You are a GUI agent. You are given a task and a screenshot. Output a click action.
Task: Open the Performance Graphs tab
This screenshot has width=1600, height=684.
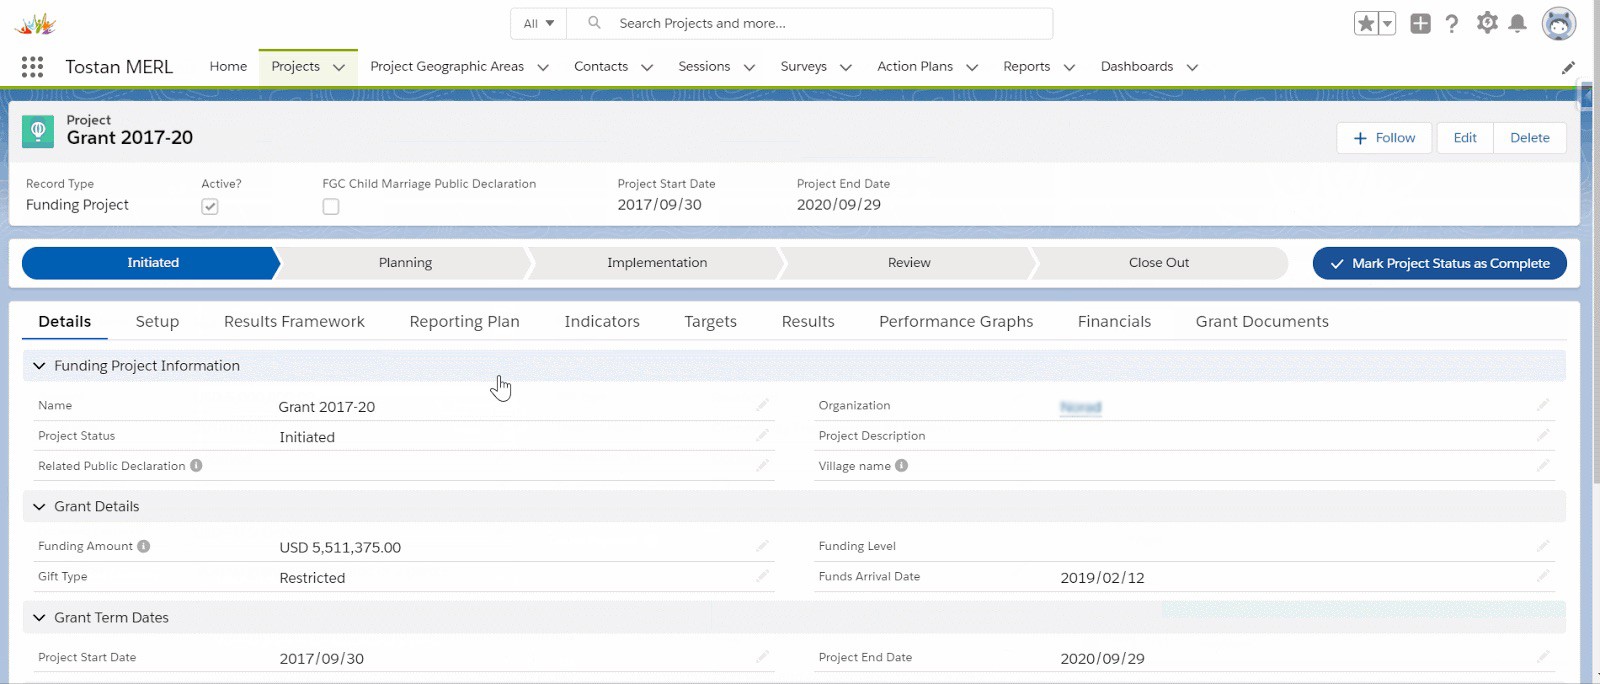(x=956, y=321)
